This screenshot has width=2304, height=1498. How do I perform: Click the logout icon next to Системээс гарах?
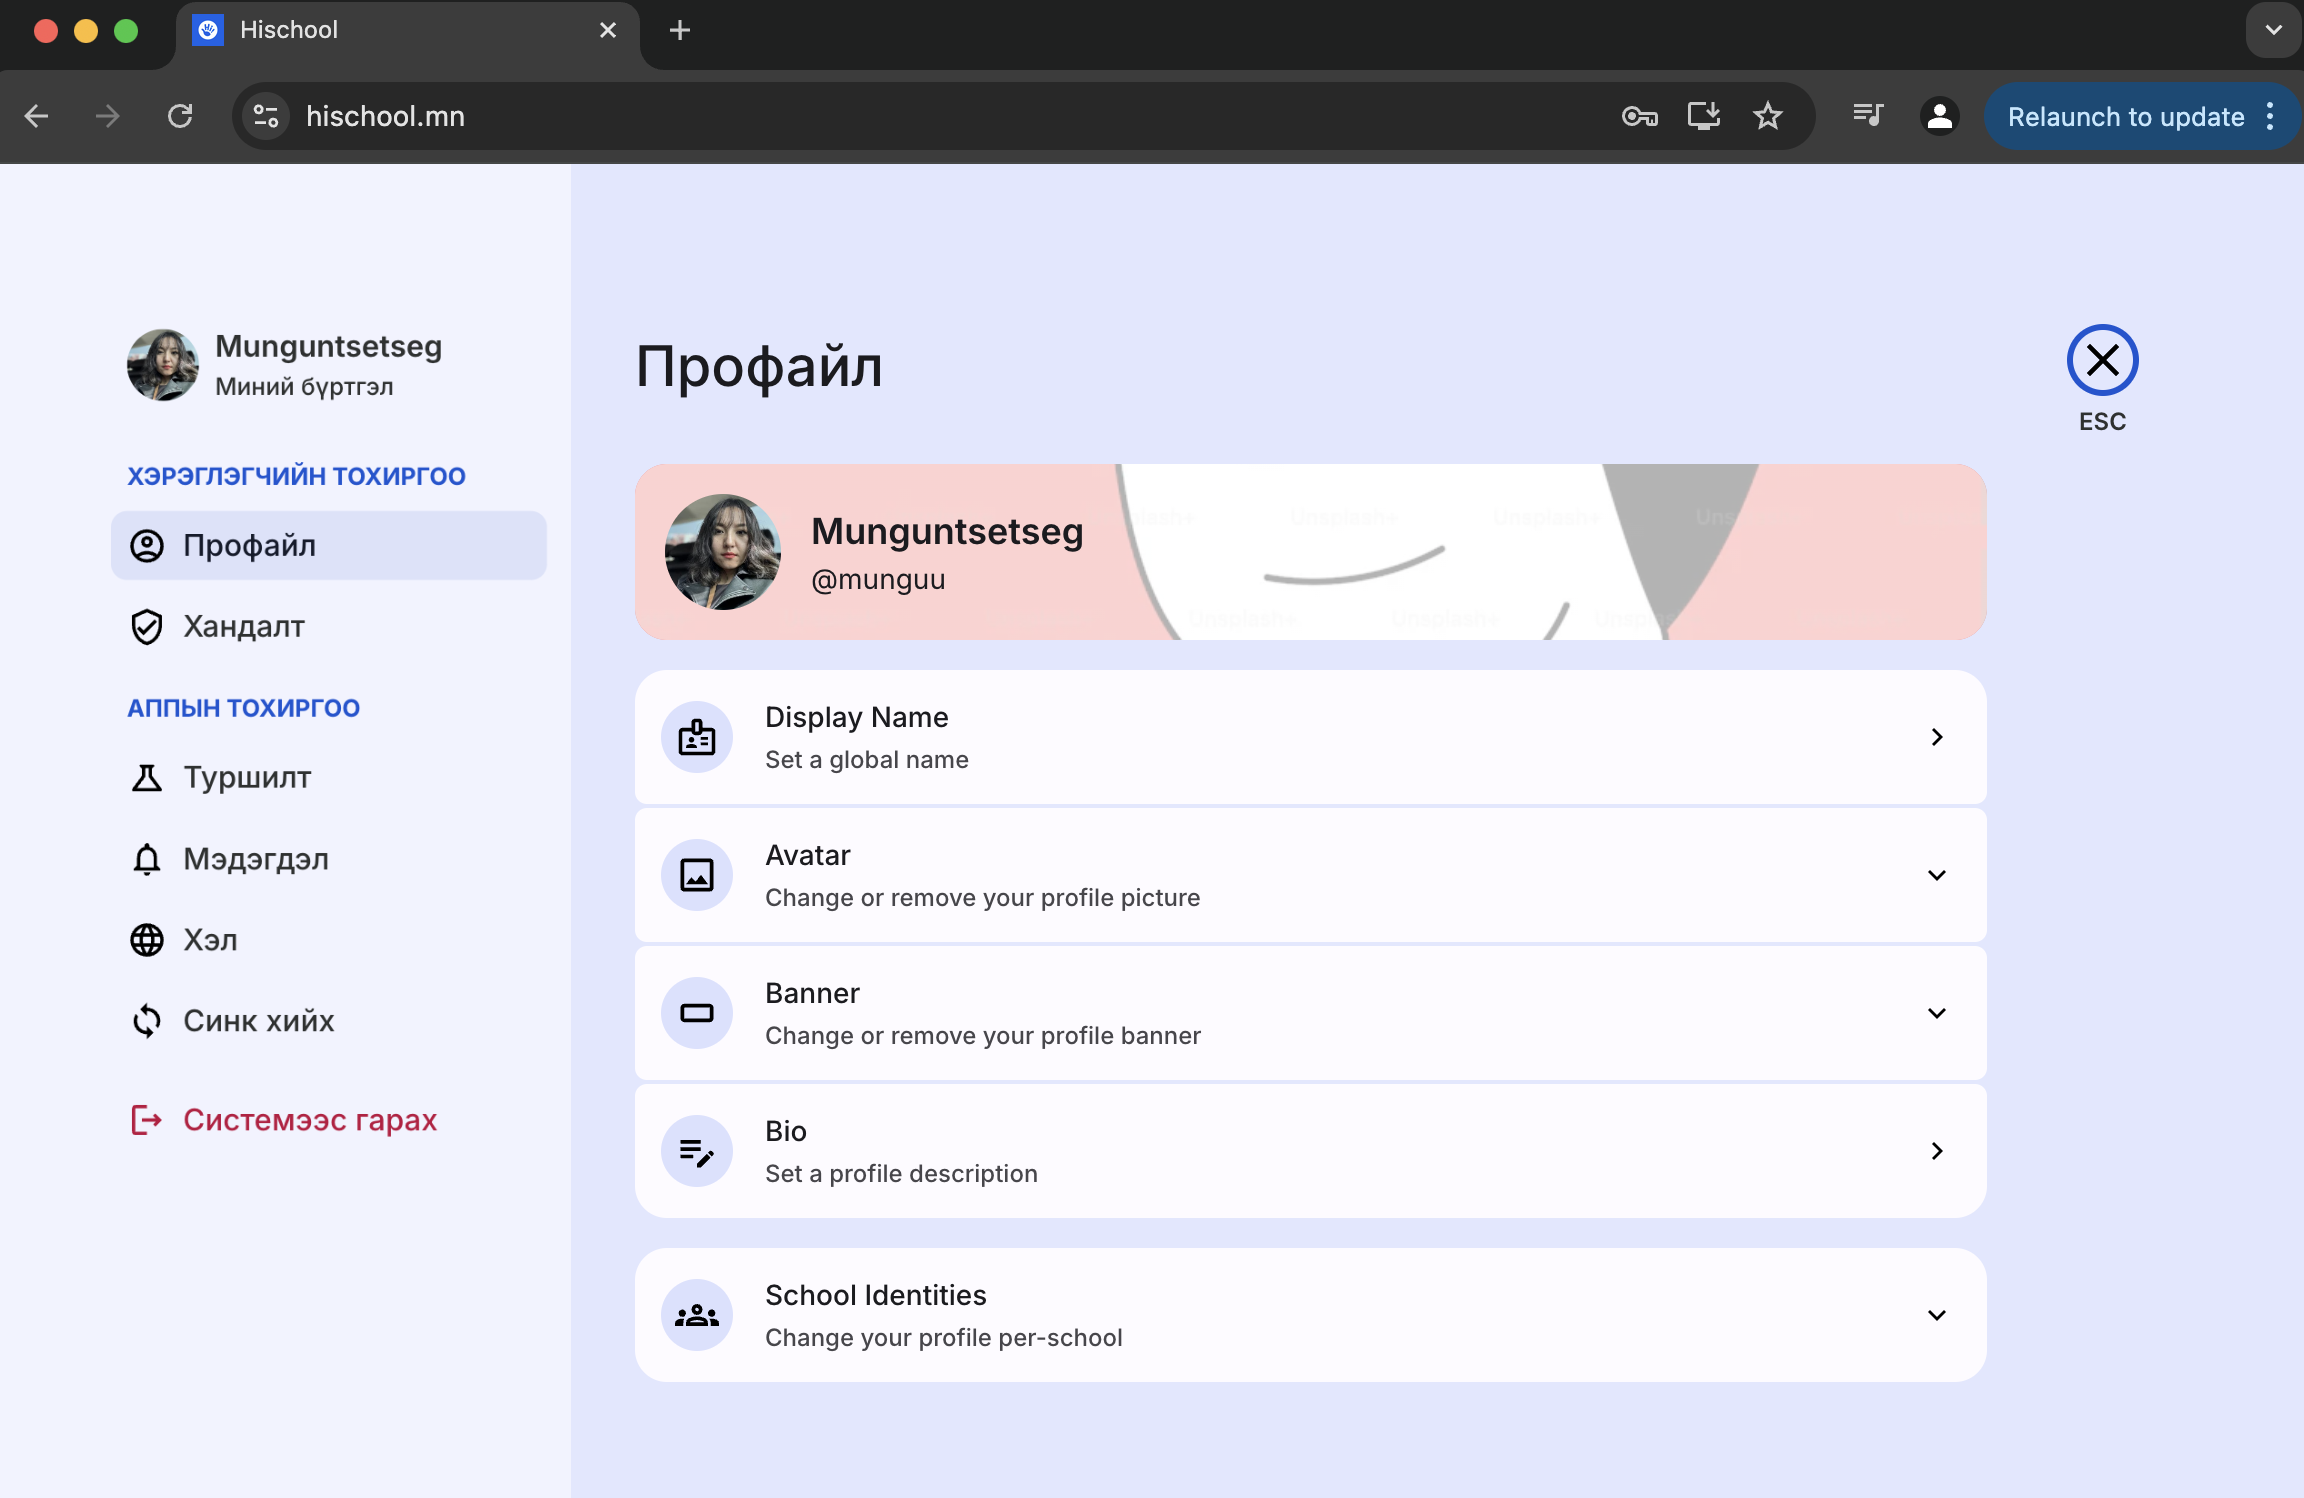click(x=147, y=1119)
